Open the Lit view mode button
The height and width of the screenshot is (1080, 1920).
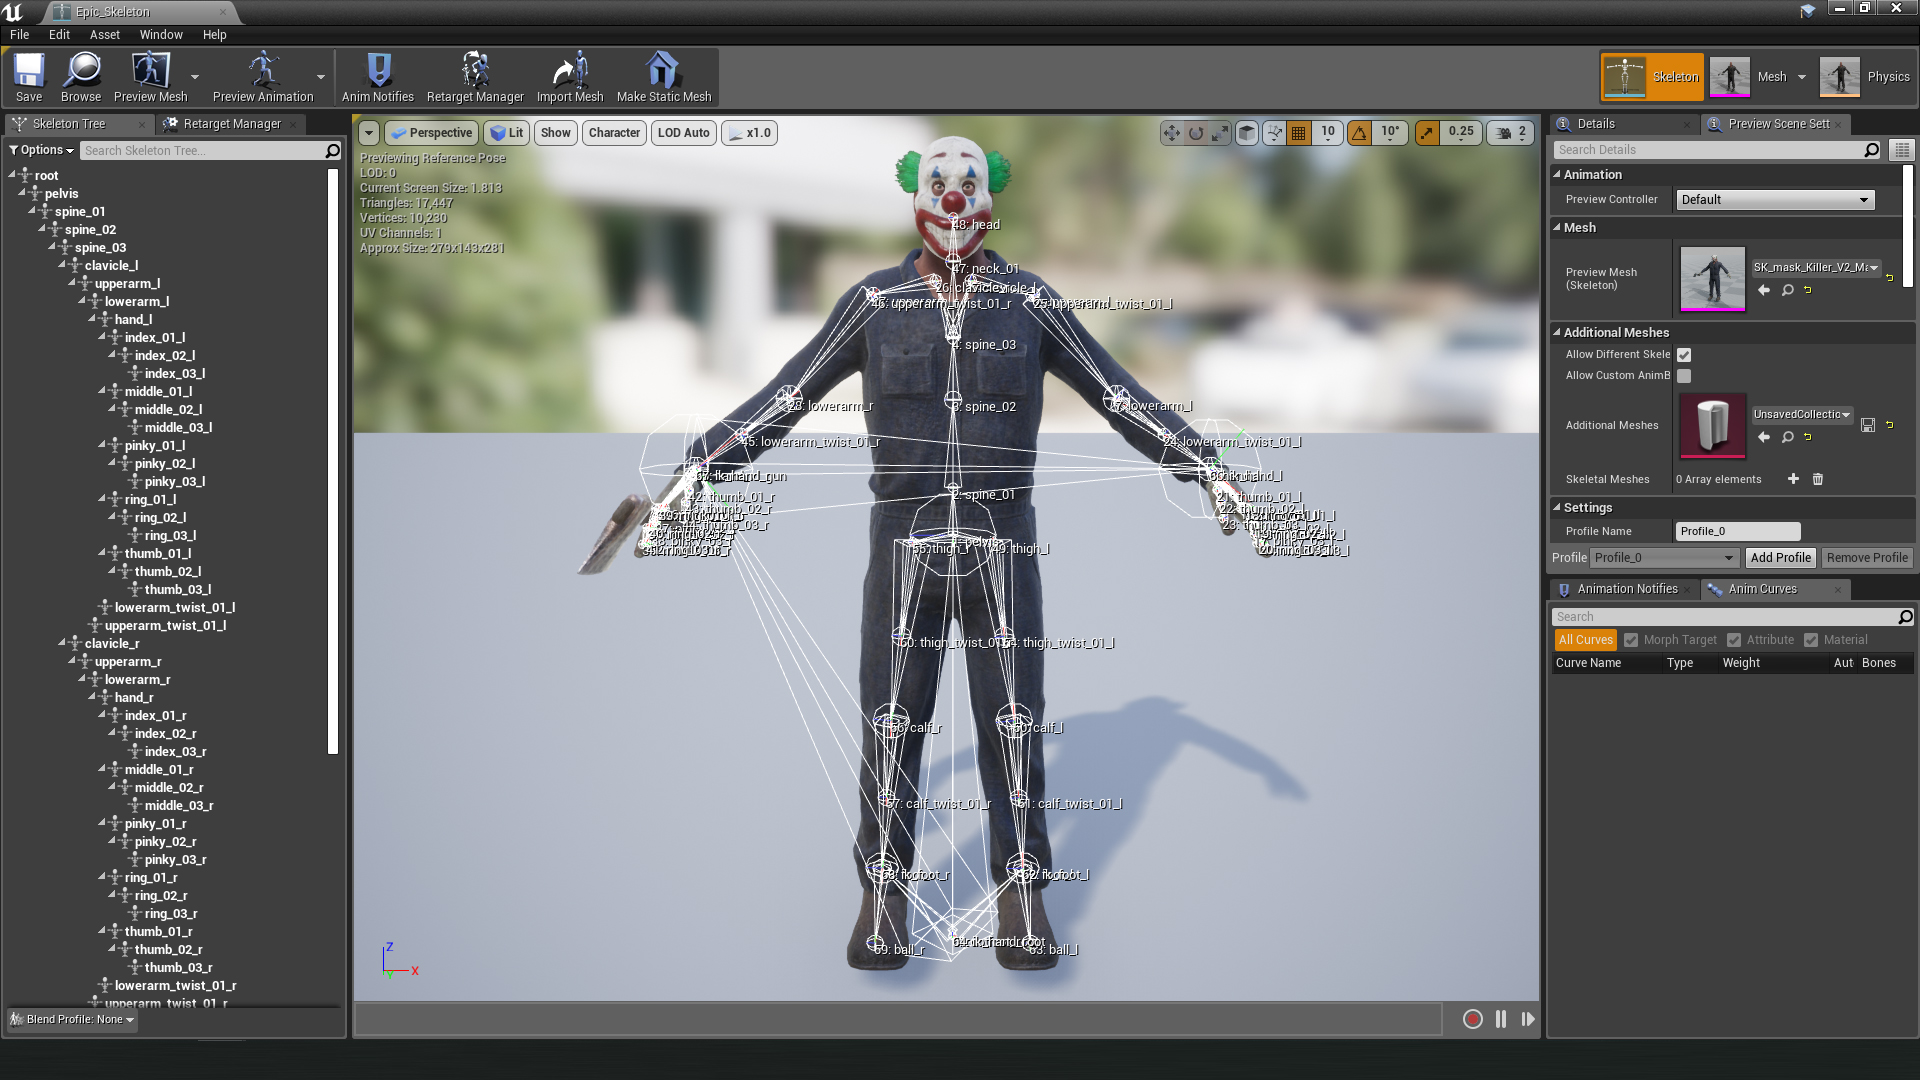coord(508,133)
